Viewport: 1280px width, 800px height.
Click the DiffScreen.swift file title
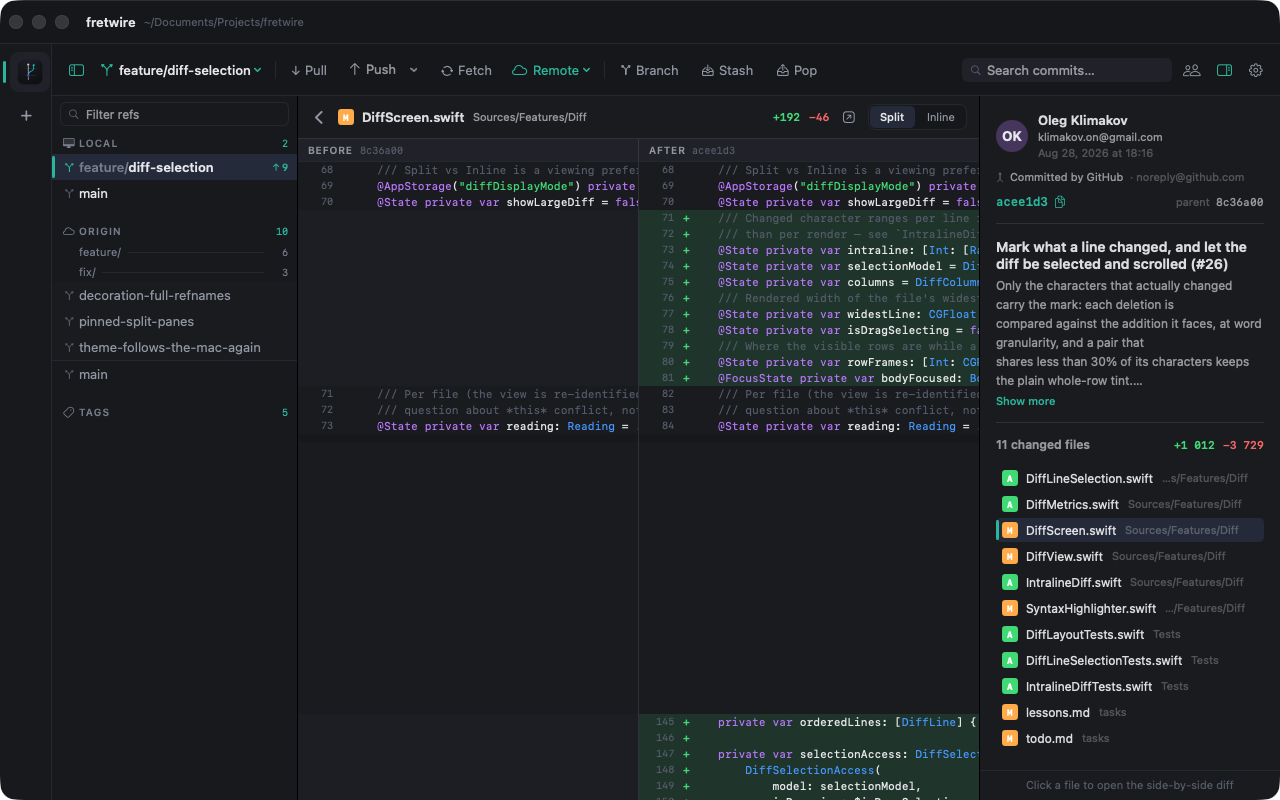click(x=413, y=117)
